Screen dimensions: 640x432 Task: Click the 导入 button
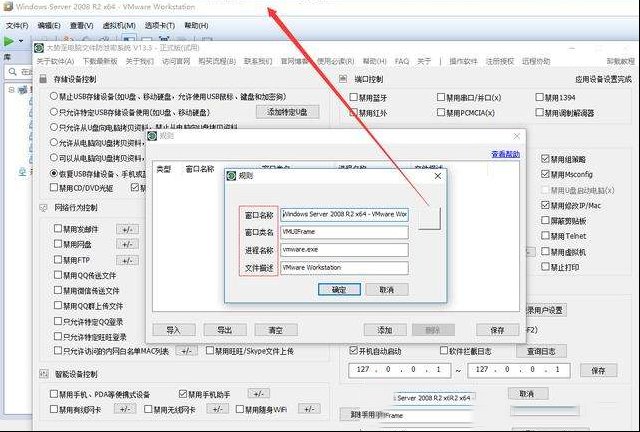coord(174,330)
